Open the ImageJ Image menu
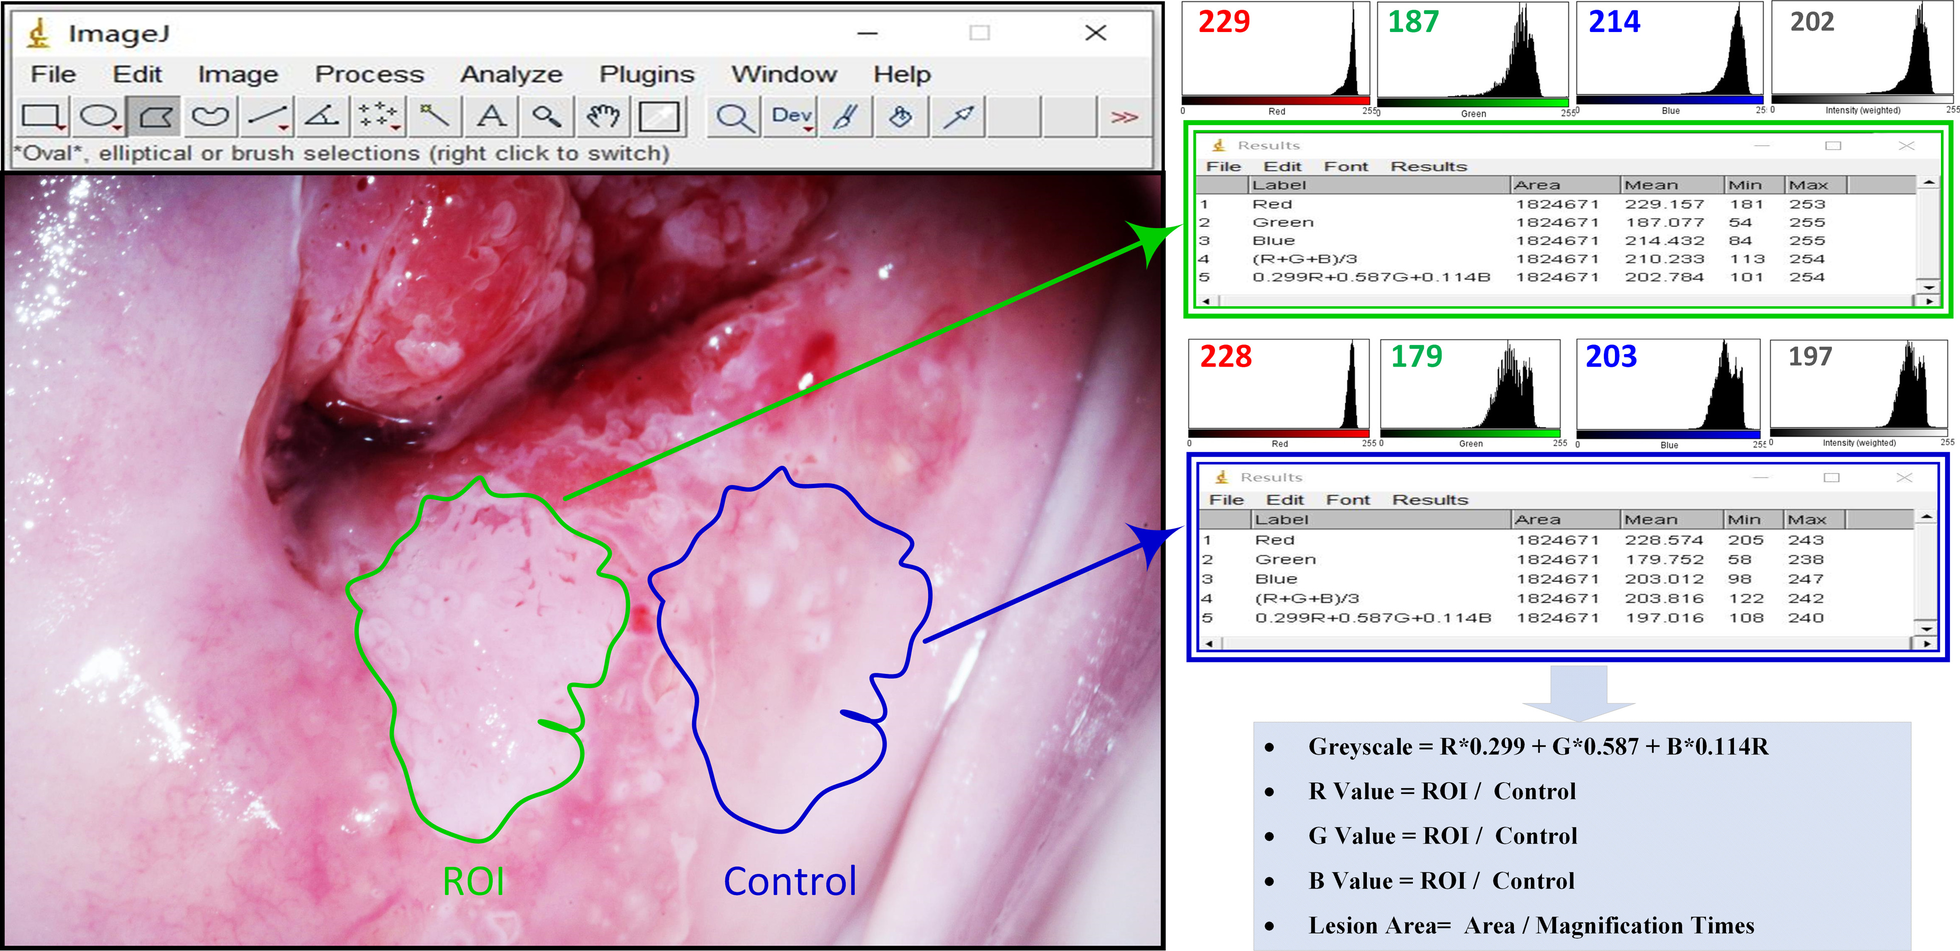Image resolution: width=1960 pixels, height=951 pixels. (238, 74)
